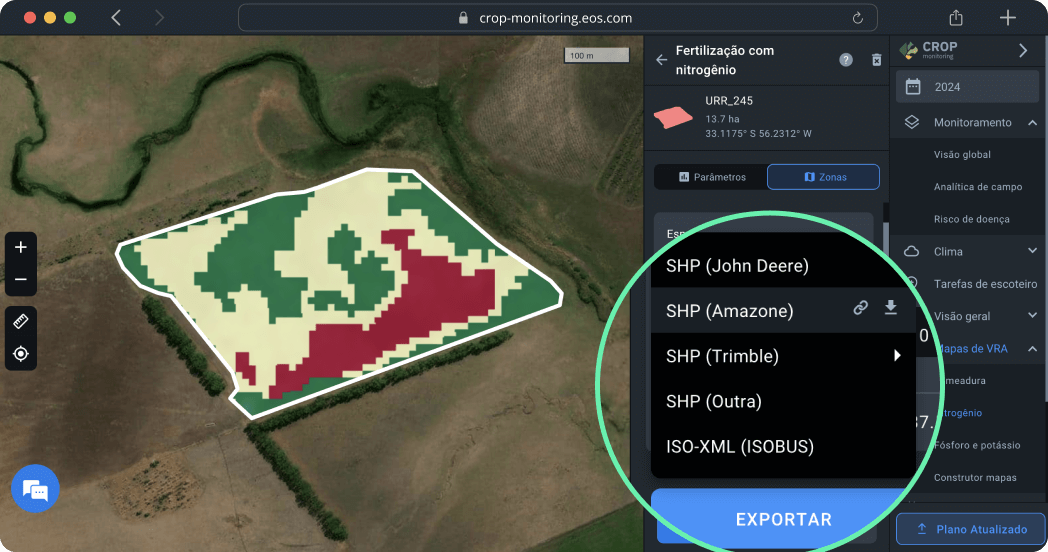Copy link for SHP (Amazone) export
Viewport: 1048px width, 552px height.
point(860,309)
